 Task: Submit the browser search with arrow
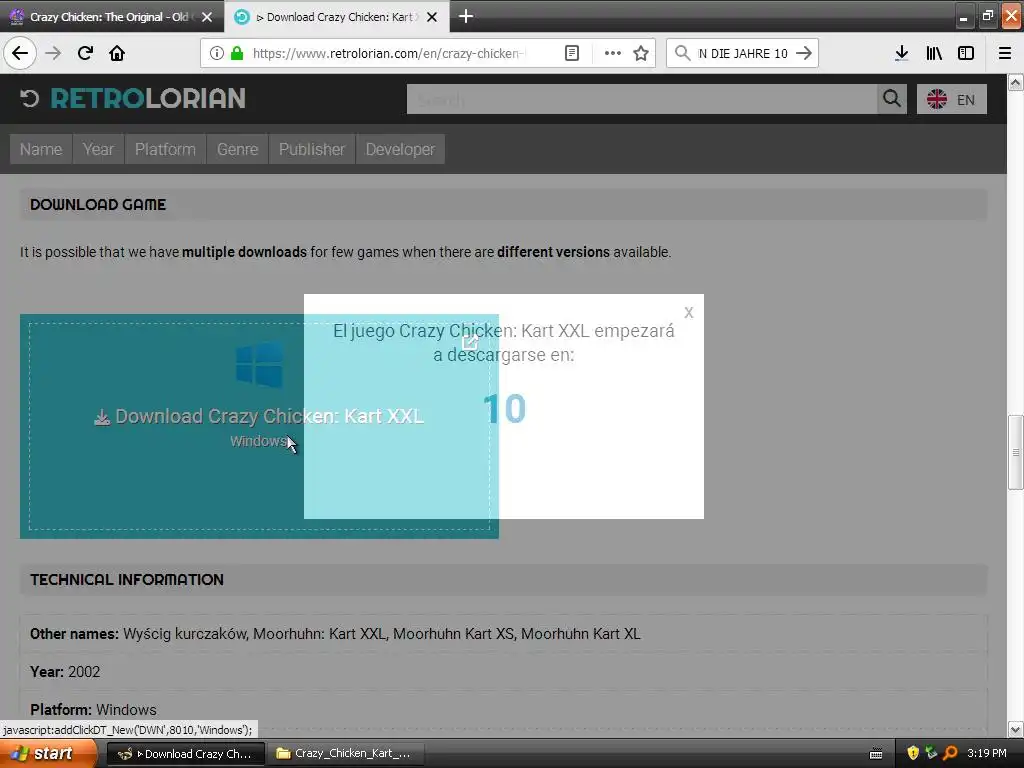coord(804,53)
